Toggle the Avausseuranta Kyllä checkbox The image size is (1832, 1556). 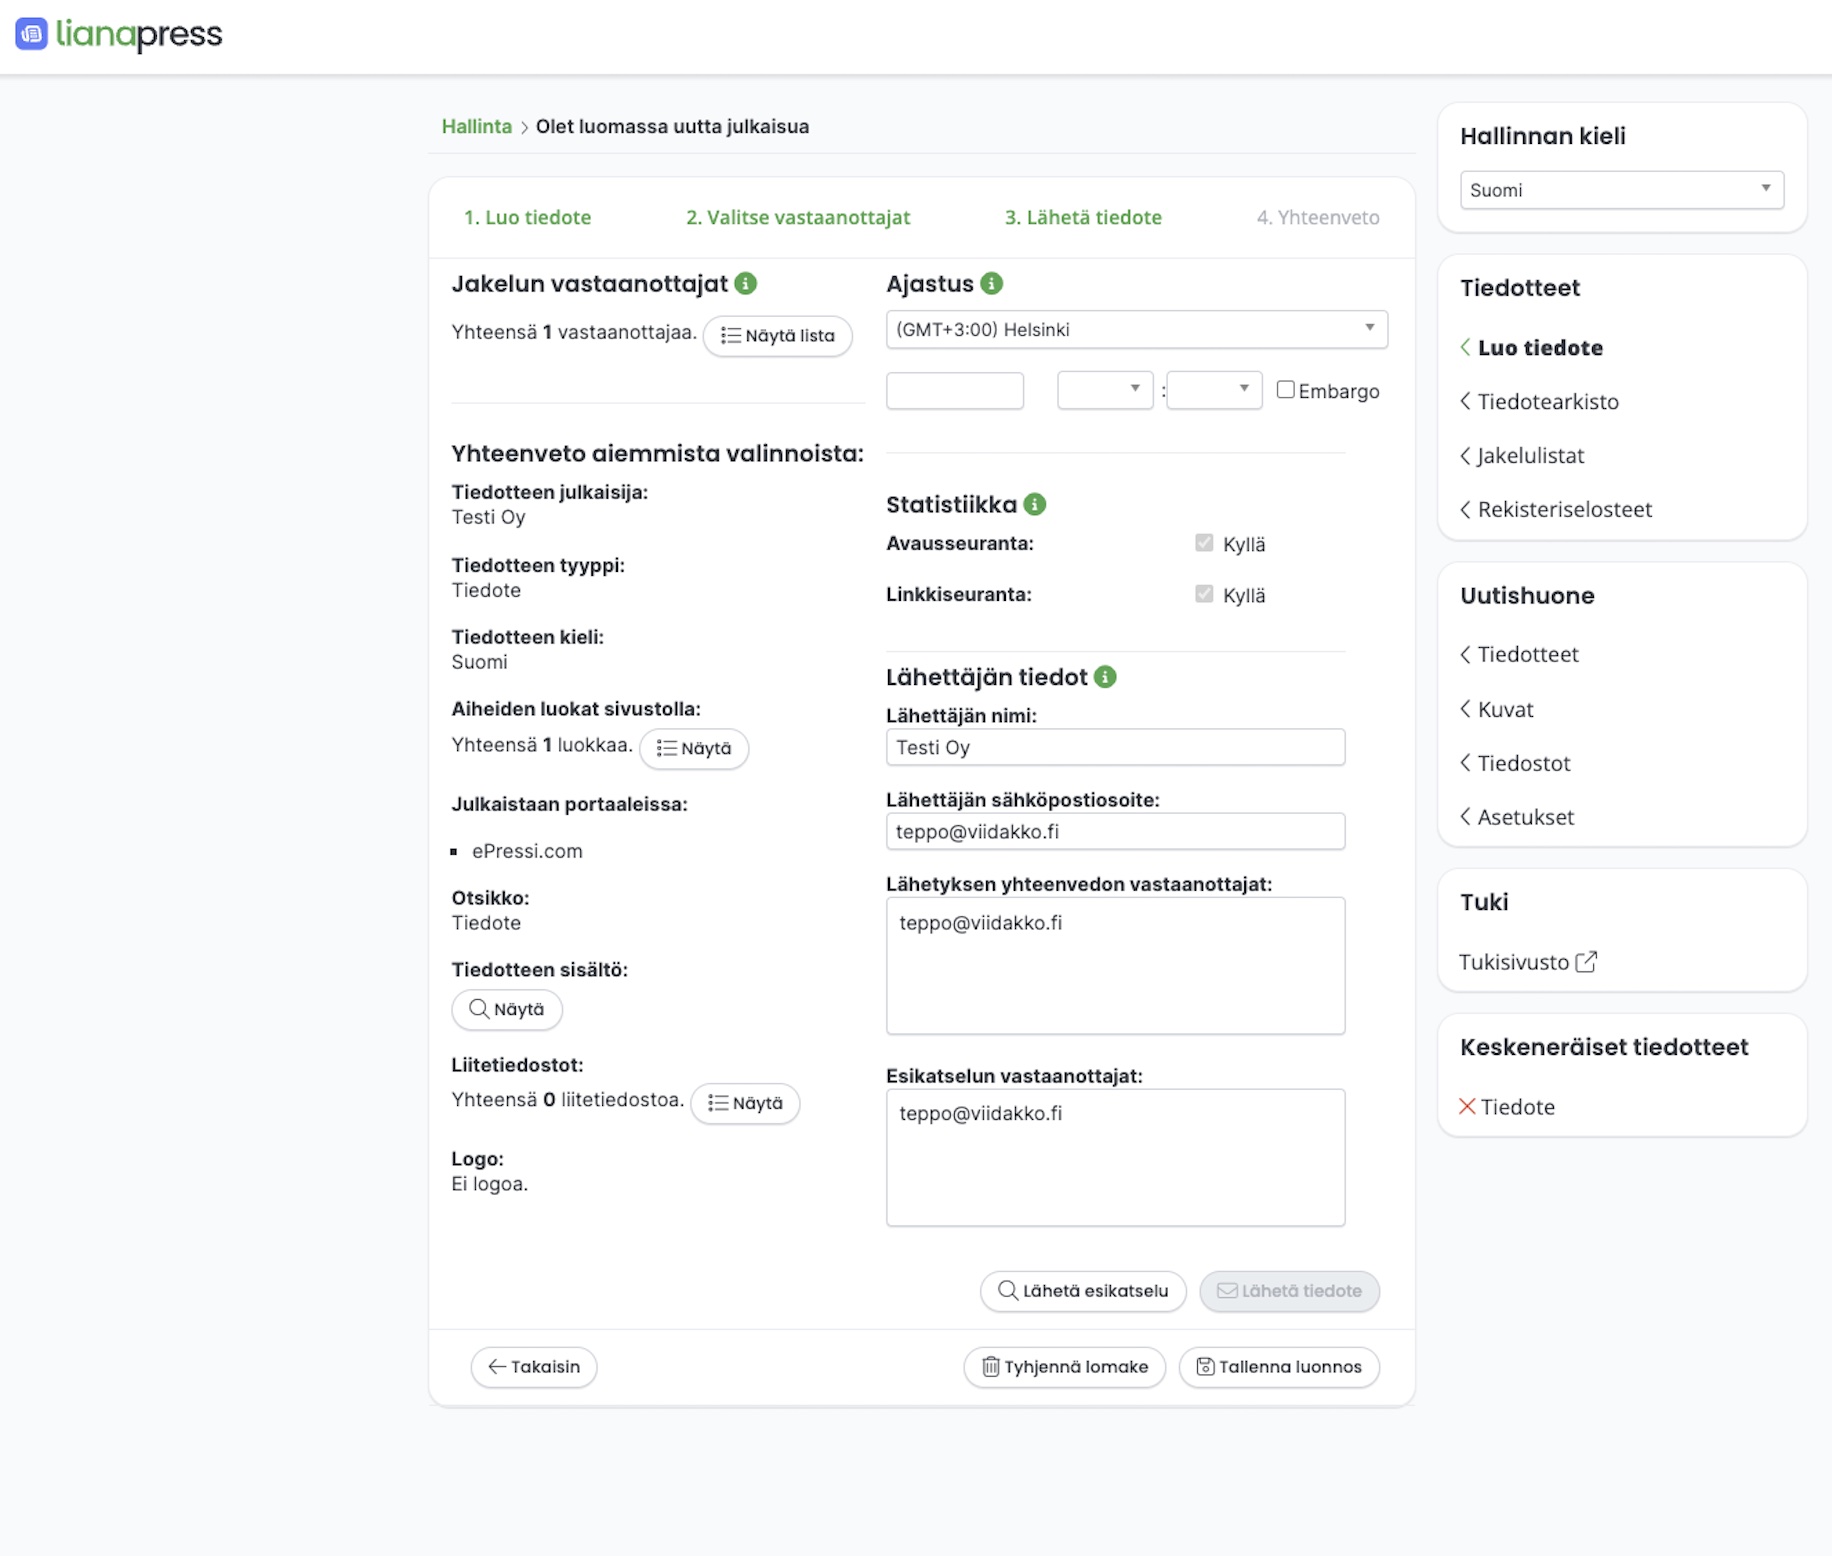pos(1204,543)
